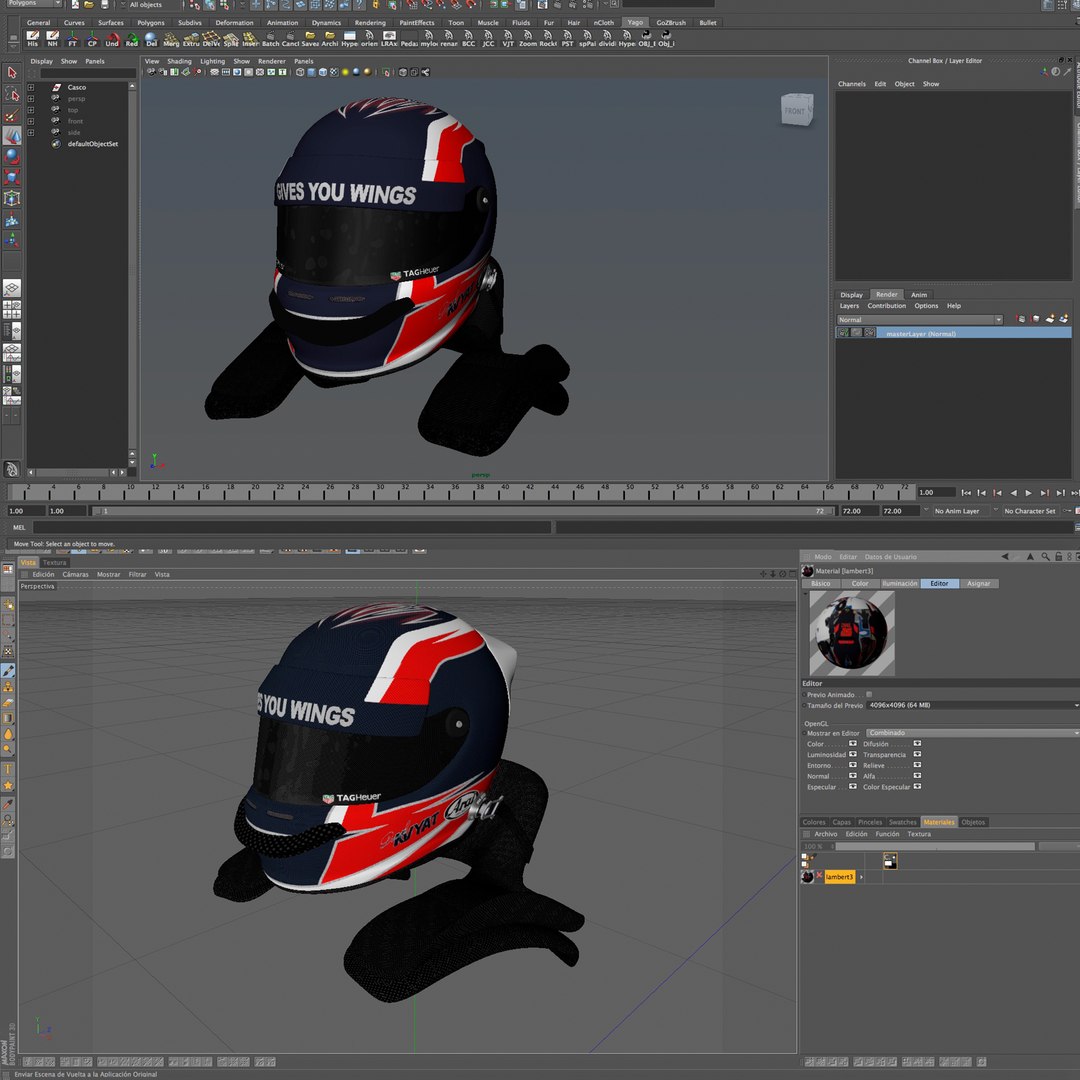Activate the Lasso Select tool in Maya
Image resolution: width=1080 pixels, height=1080 pixels.
click(x=12, y=94)
